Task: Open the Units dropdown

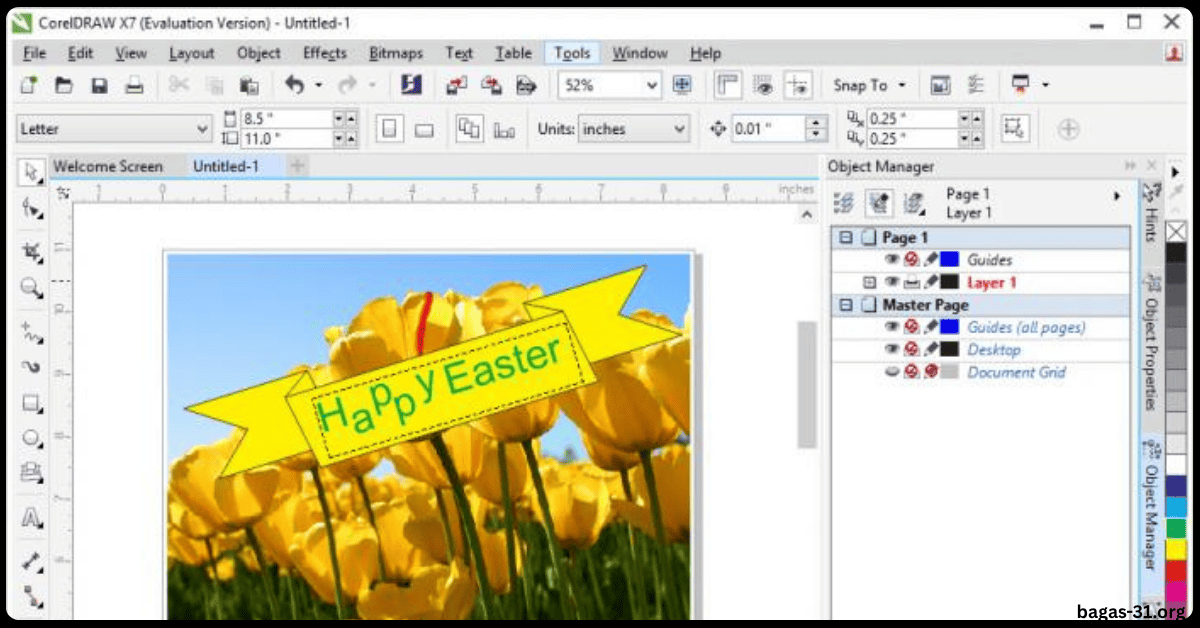Action: (678, 128)
